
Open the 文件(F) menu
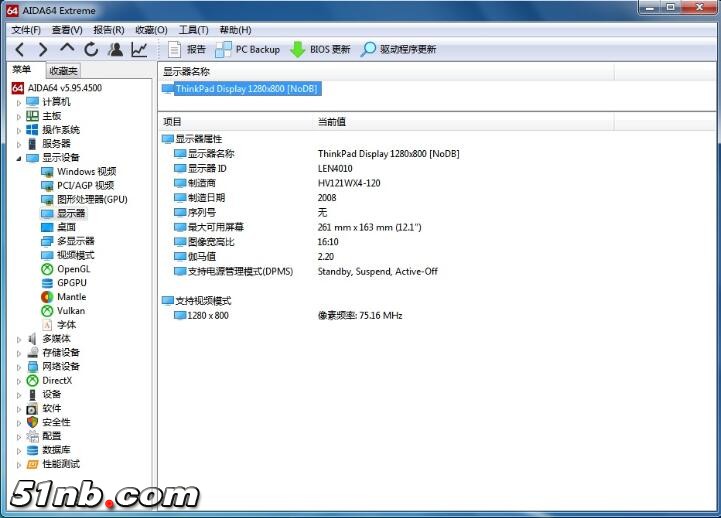25,30
